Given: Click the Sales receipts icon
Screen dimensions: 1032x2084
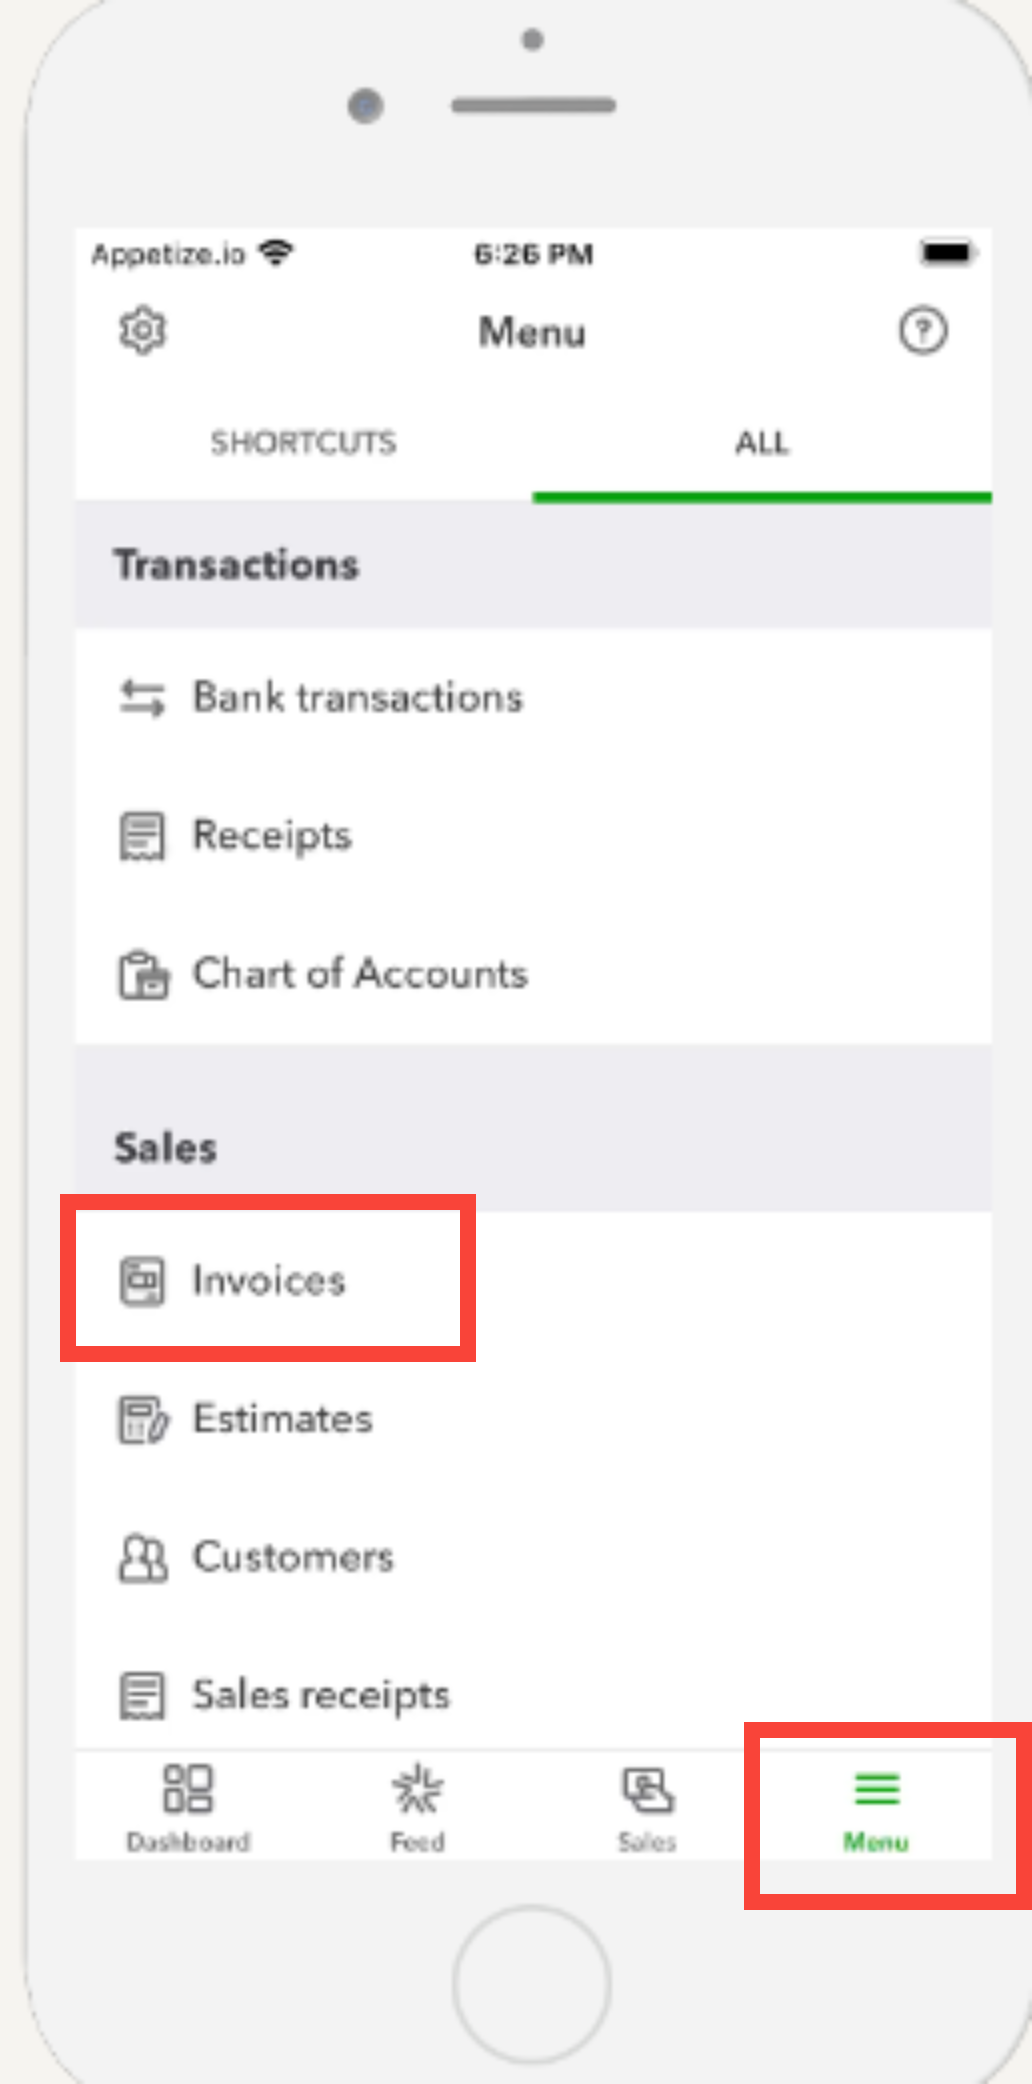Looking at the screenshot, I should click(x=142, y=1696).
